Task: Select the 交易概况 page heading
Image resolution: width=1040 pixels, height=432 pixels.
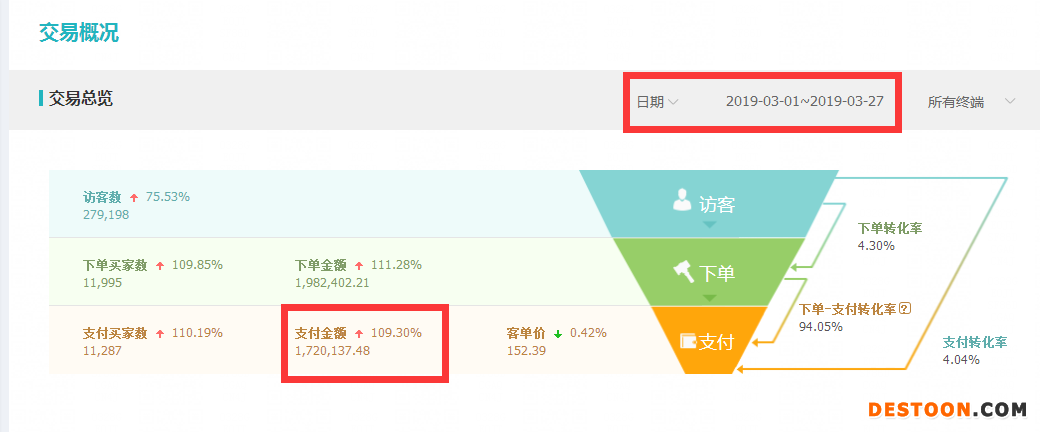Action: pyautogui.click(x=79, y=32)
